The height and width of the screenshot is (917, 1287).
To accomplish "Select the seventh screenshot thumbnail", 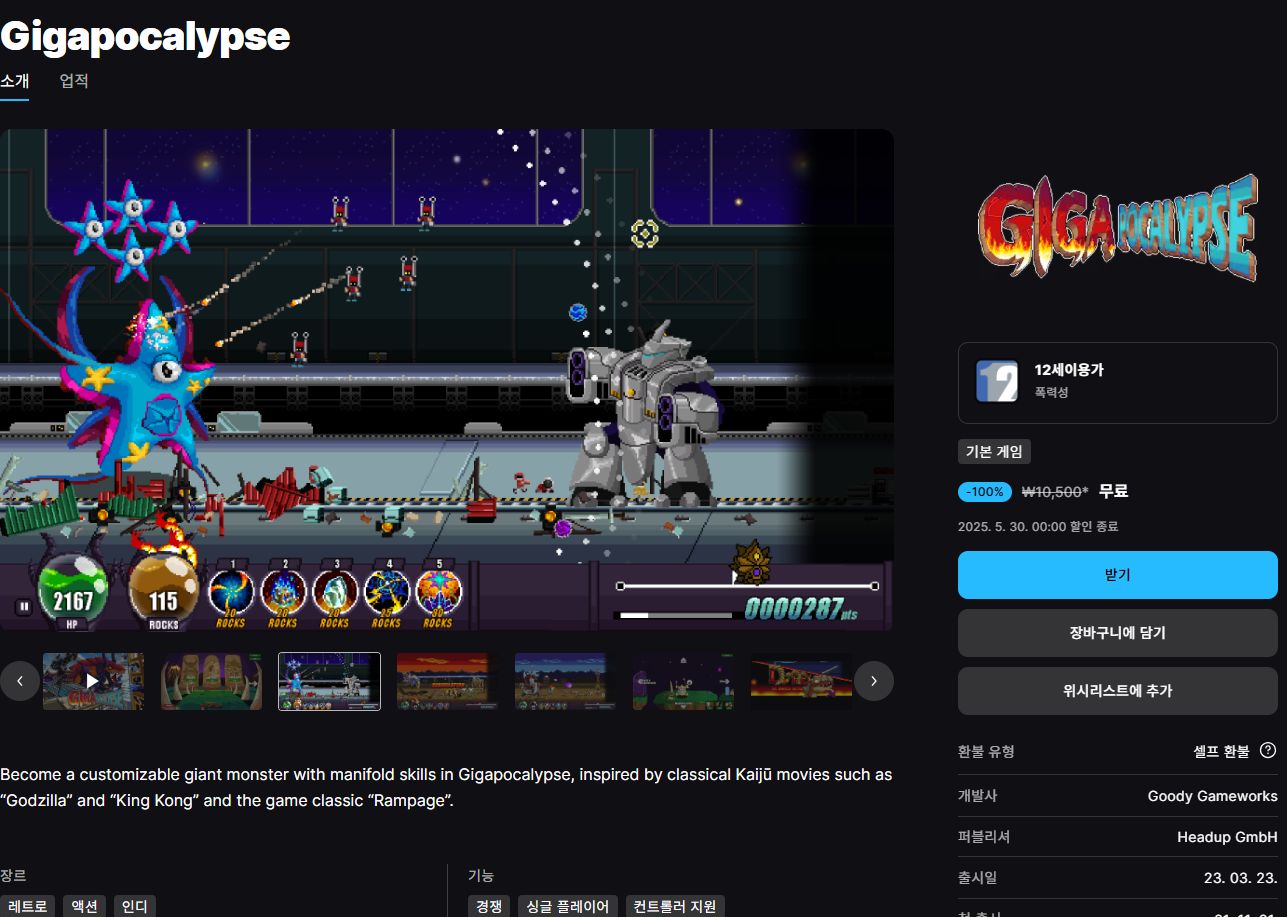I will tap(801, 681).
